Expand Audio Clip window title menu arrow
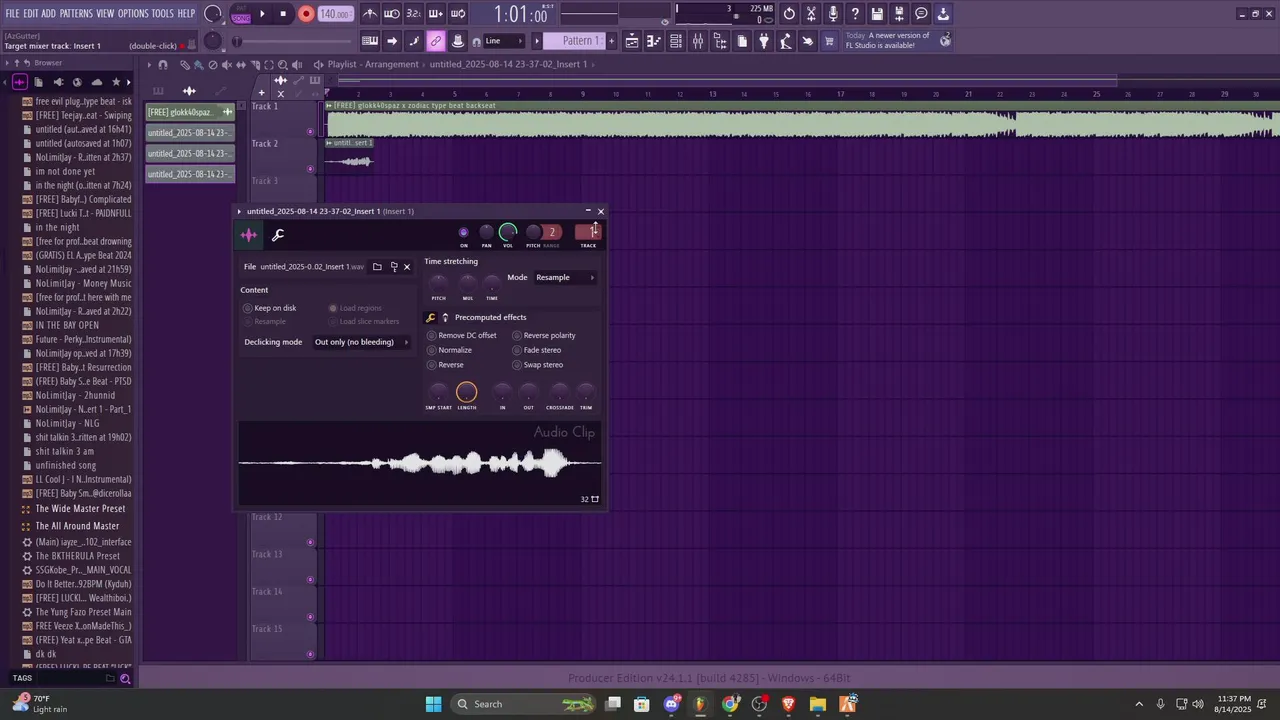The height and width of the screenshot is (720, 1280). pyautogui.click(x=239, y=211)
